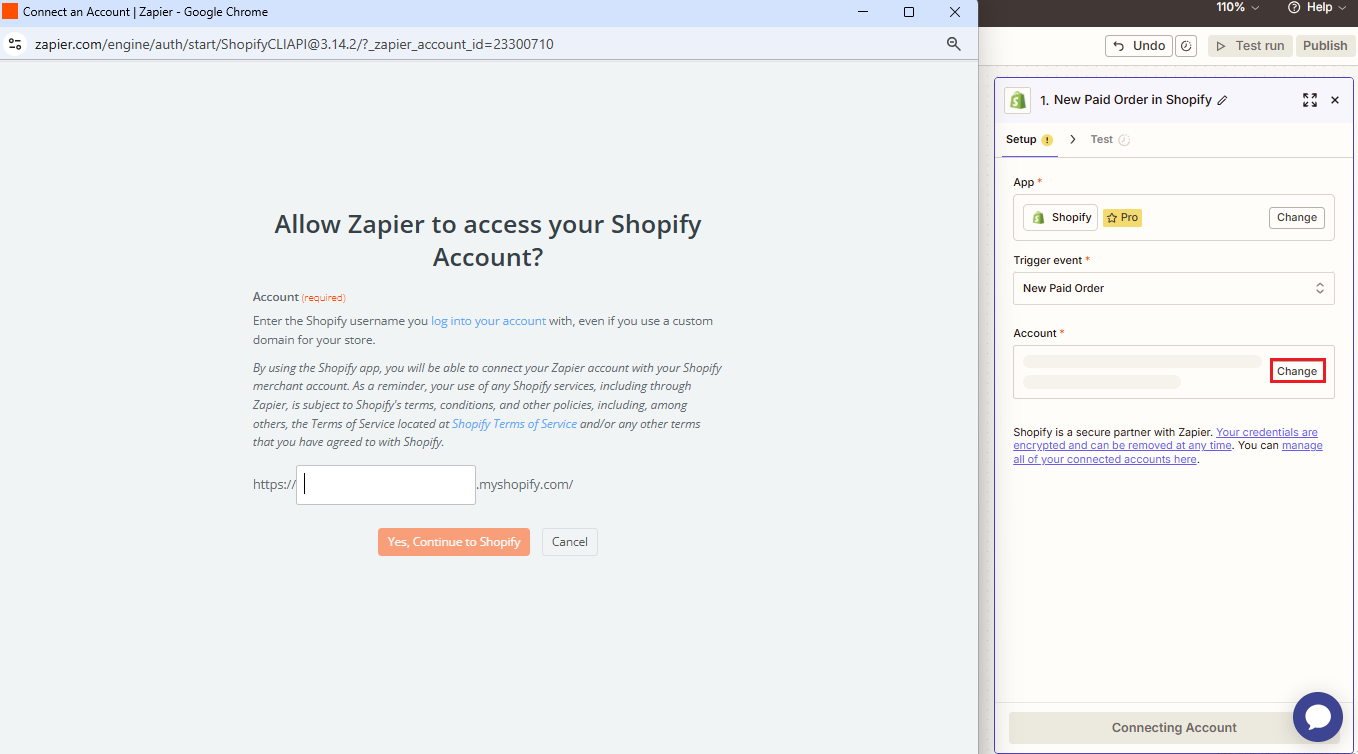Open 'manage all of your connected accounts here' link
The width and height of the screenshot is (1358, 754).
1168,453
